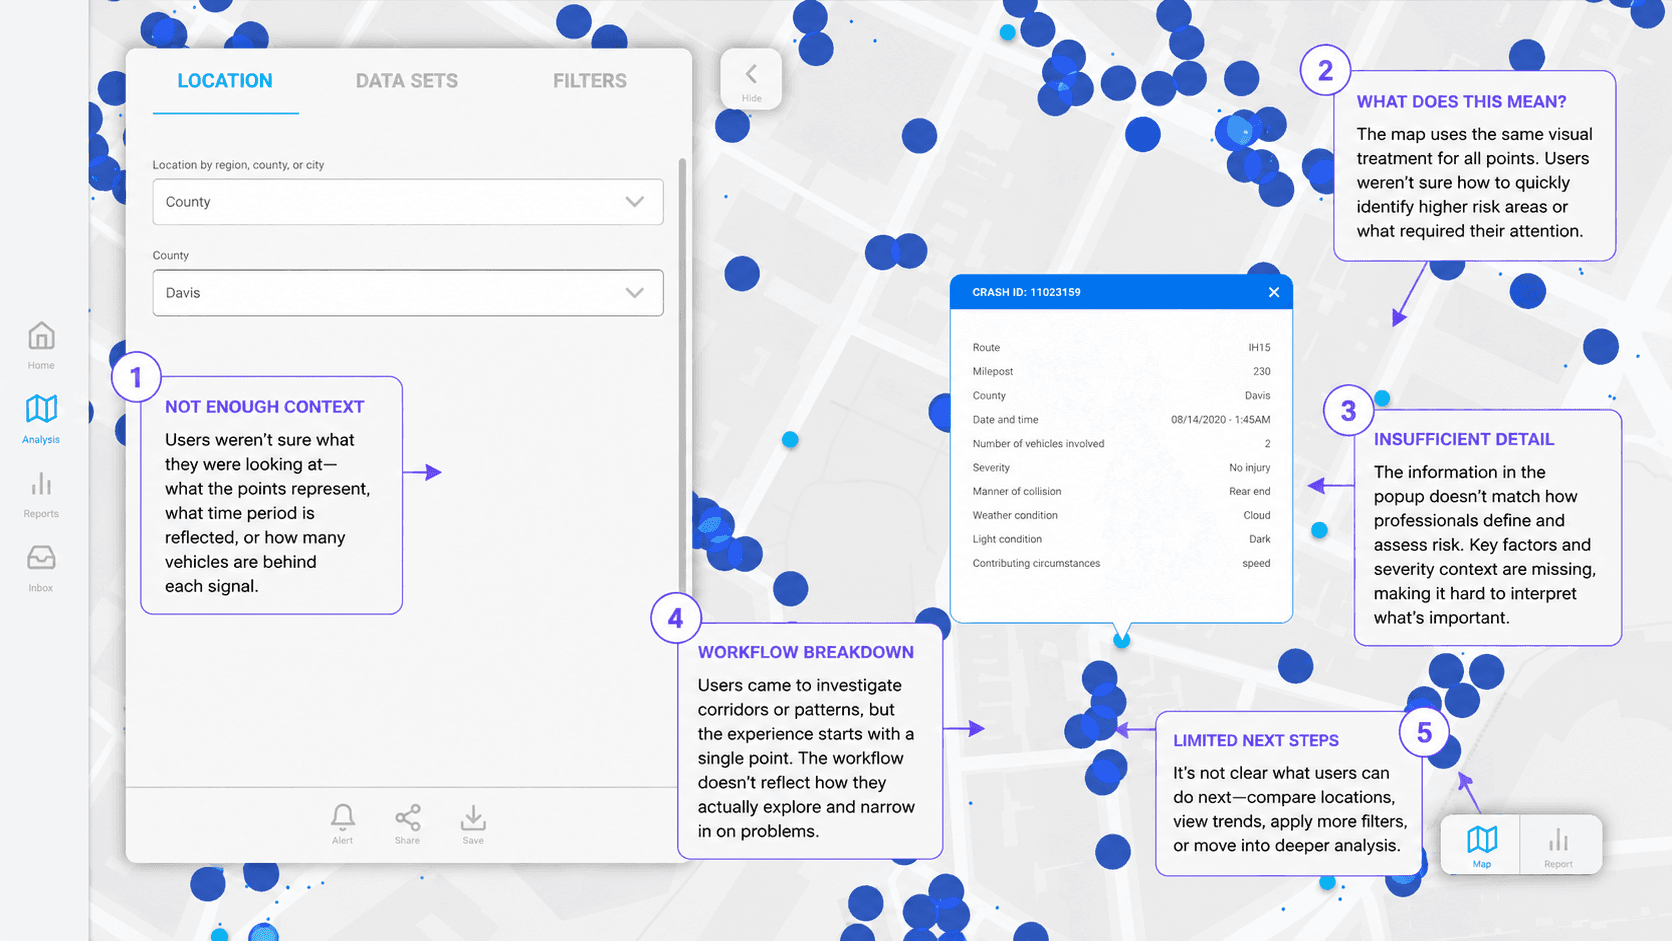The width and height of the screenshot is (1672, 941).
Task: Open the Inbox tray icon
Action: click(x=41, y=558)
